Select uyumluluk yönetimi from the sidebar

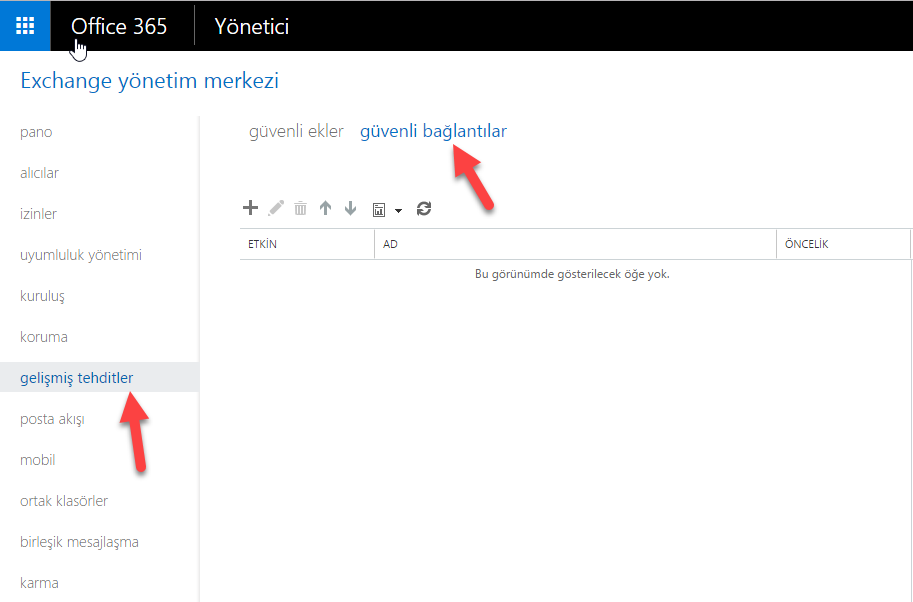pos(81,255)
